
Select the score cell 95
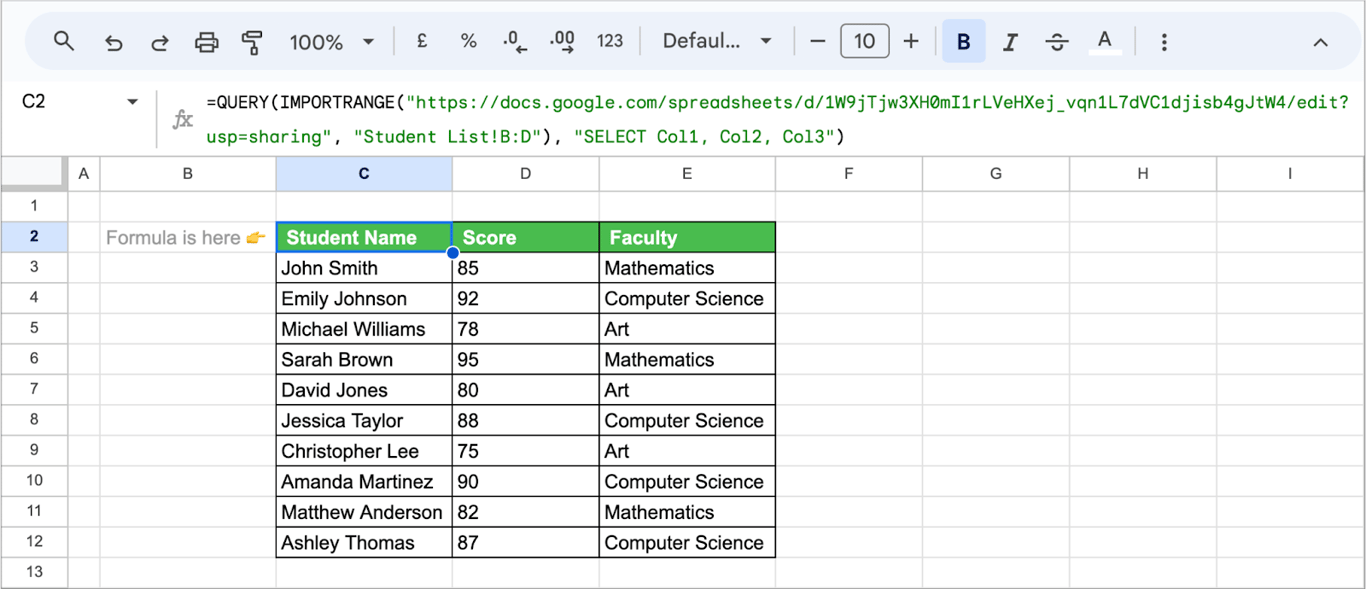tap(526, 359)
